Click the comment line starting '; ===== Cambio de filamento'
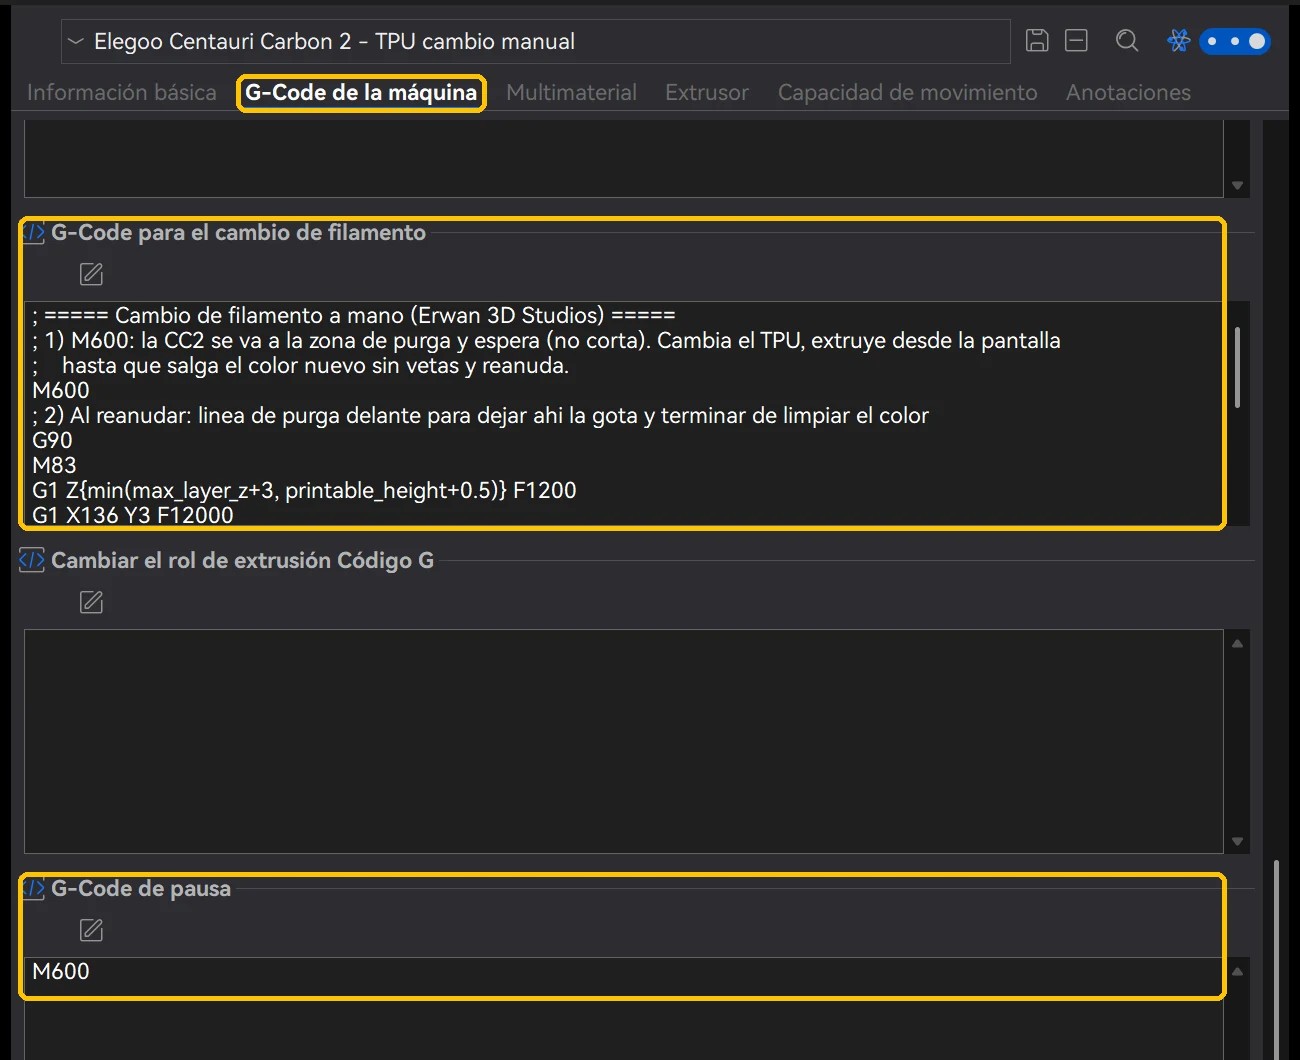Viewport: 1300px width, 1060px height. 354,316
